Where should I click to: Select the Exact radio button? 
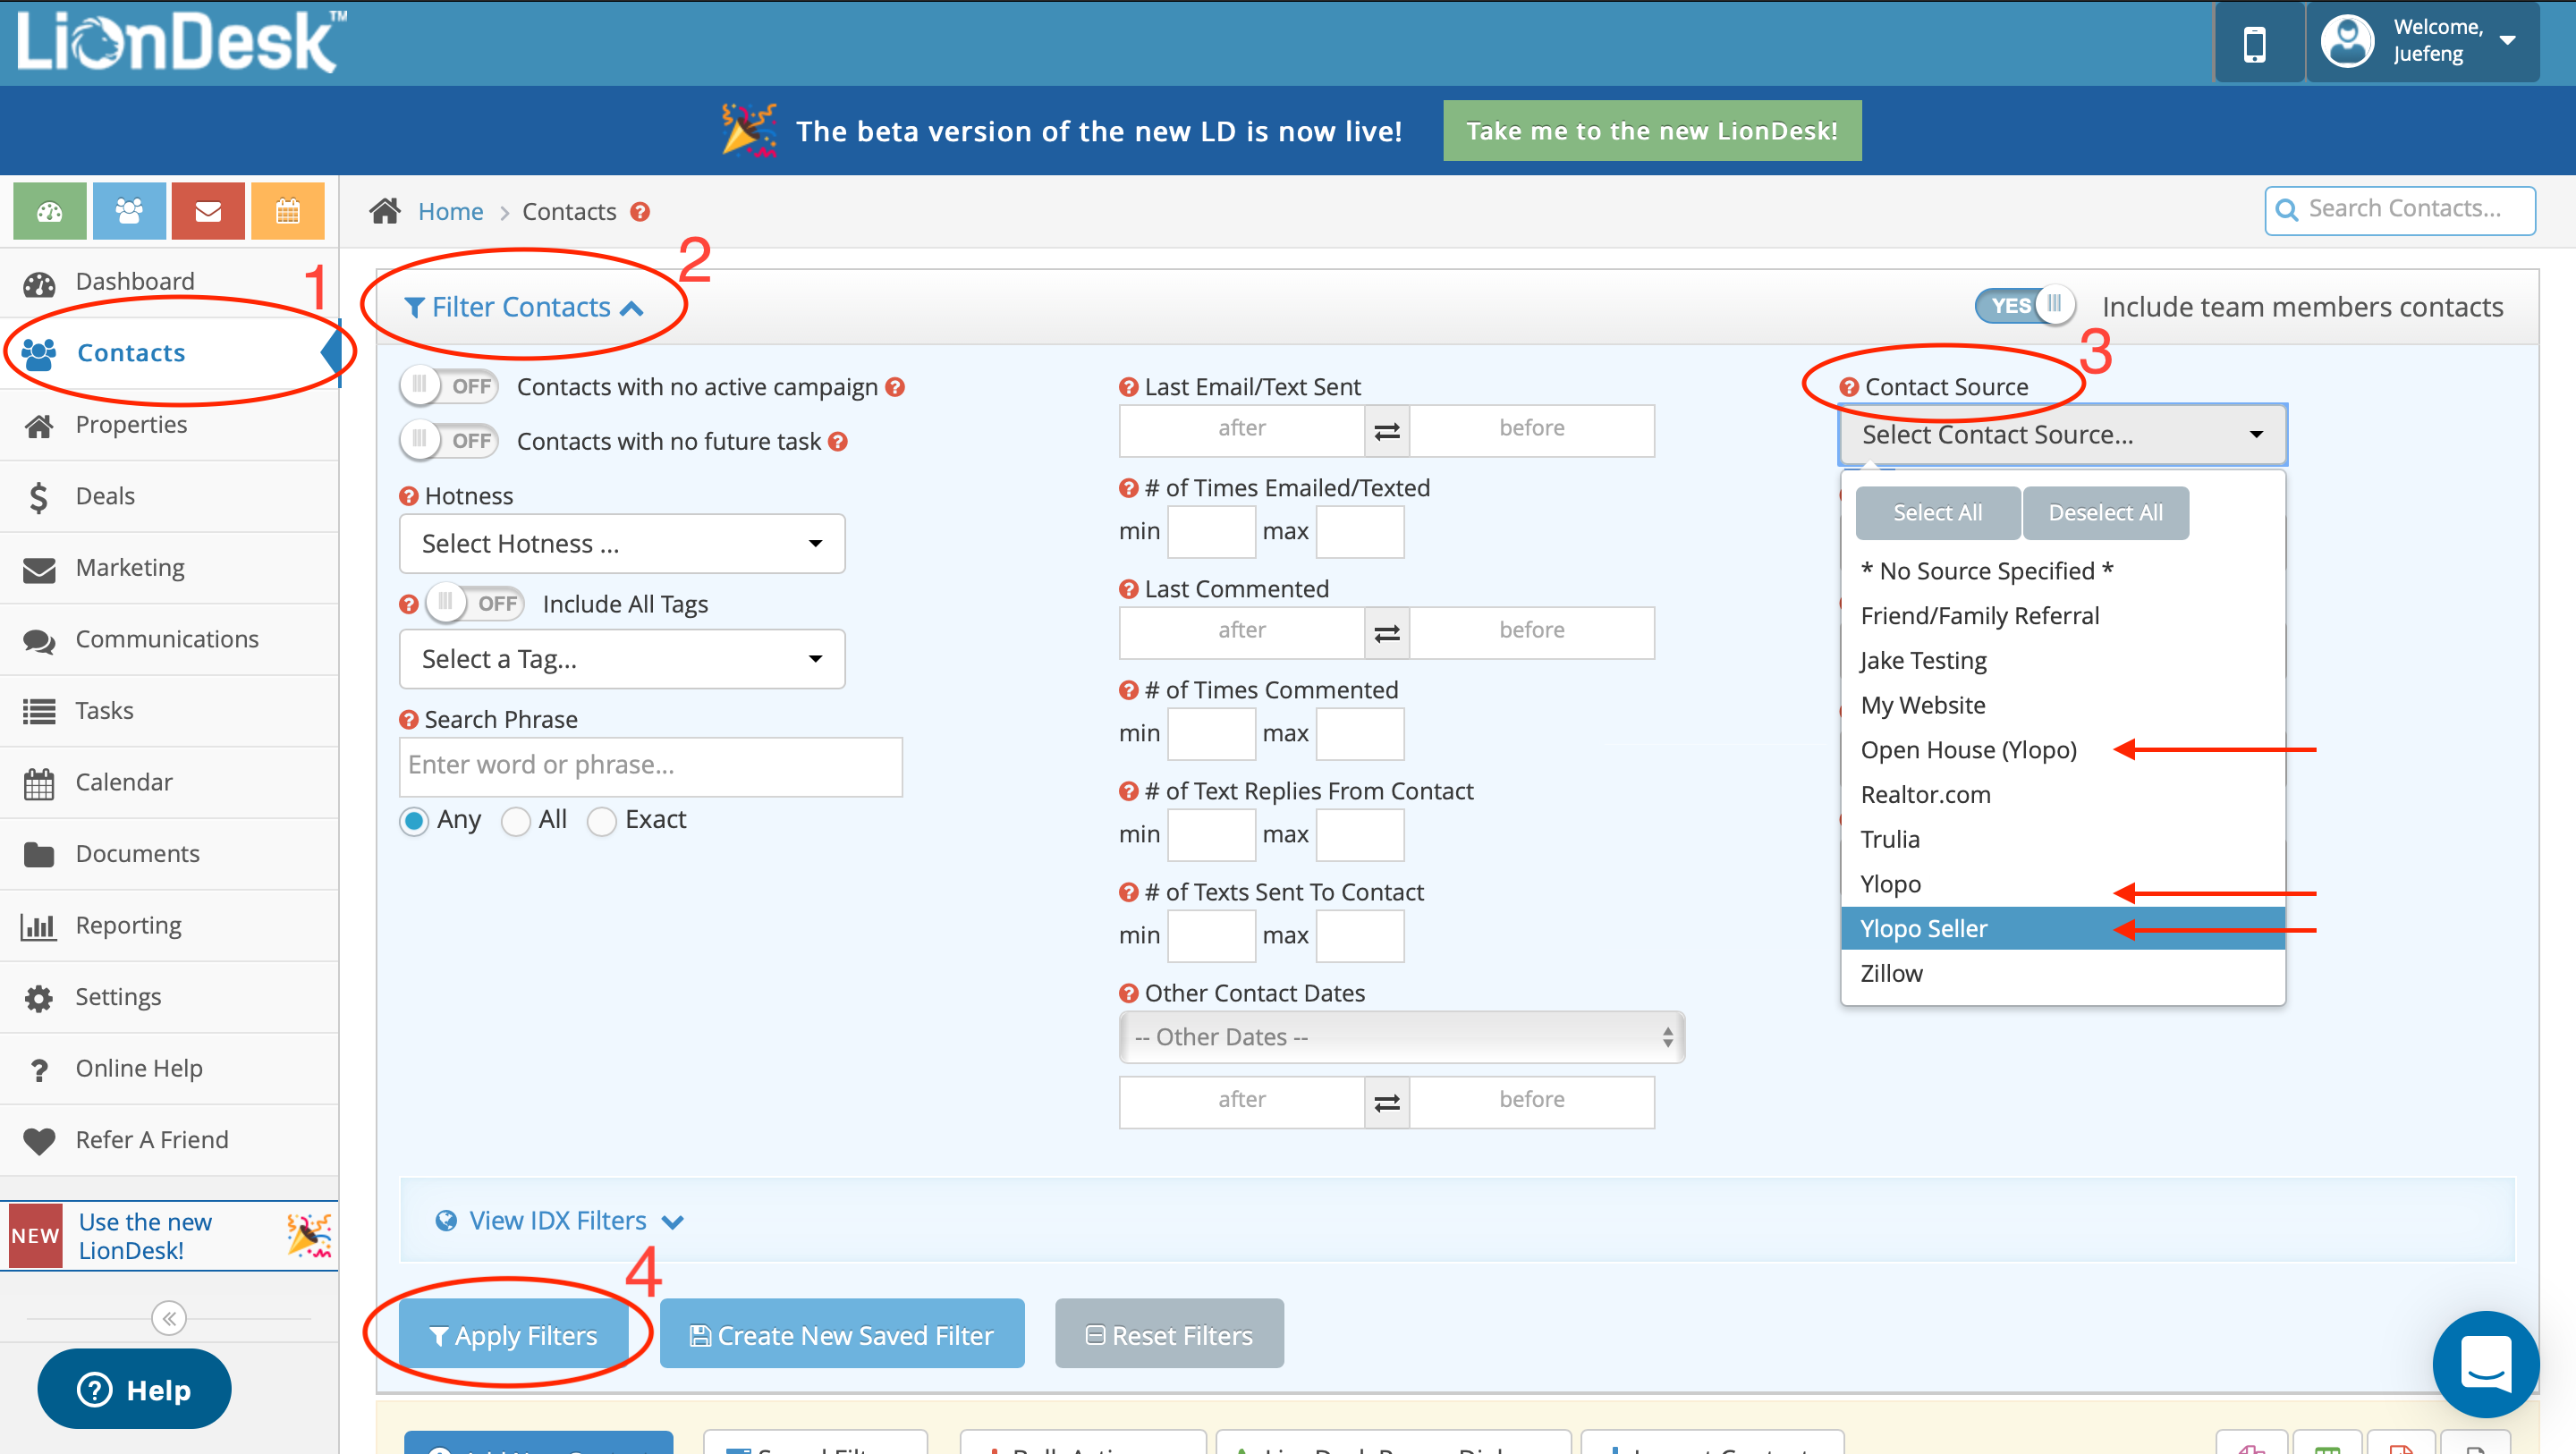pos(601,821)
